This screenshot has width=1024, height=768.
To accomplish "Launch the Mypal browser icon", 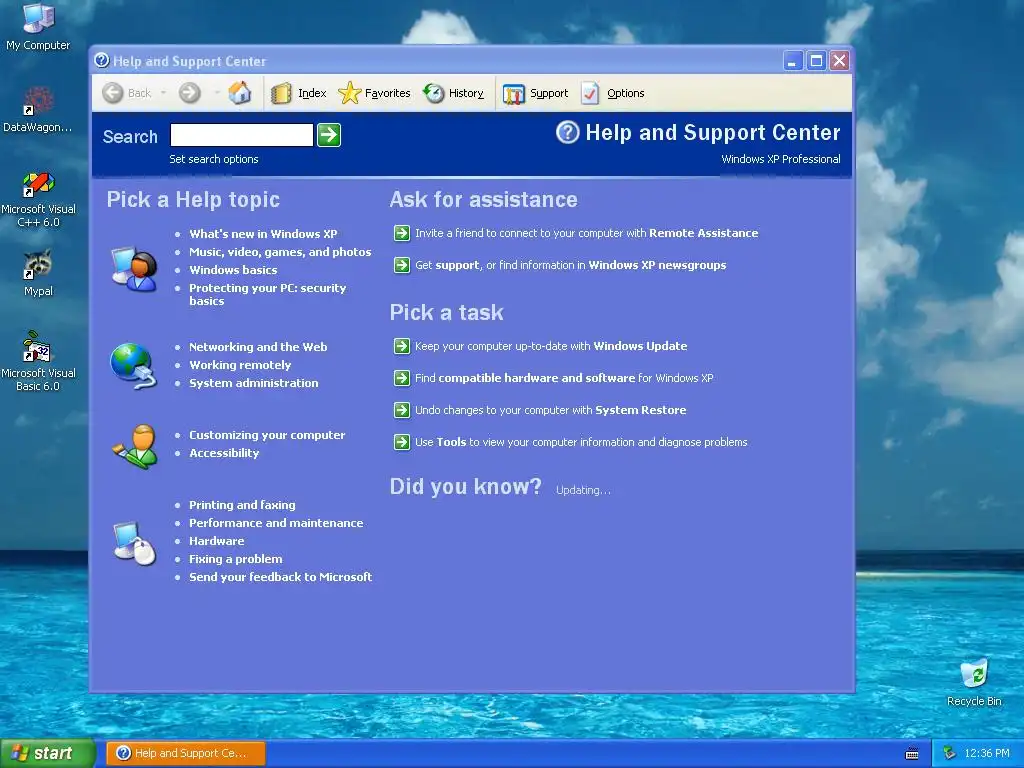I will pos(38,273).
